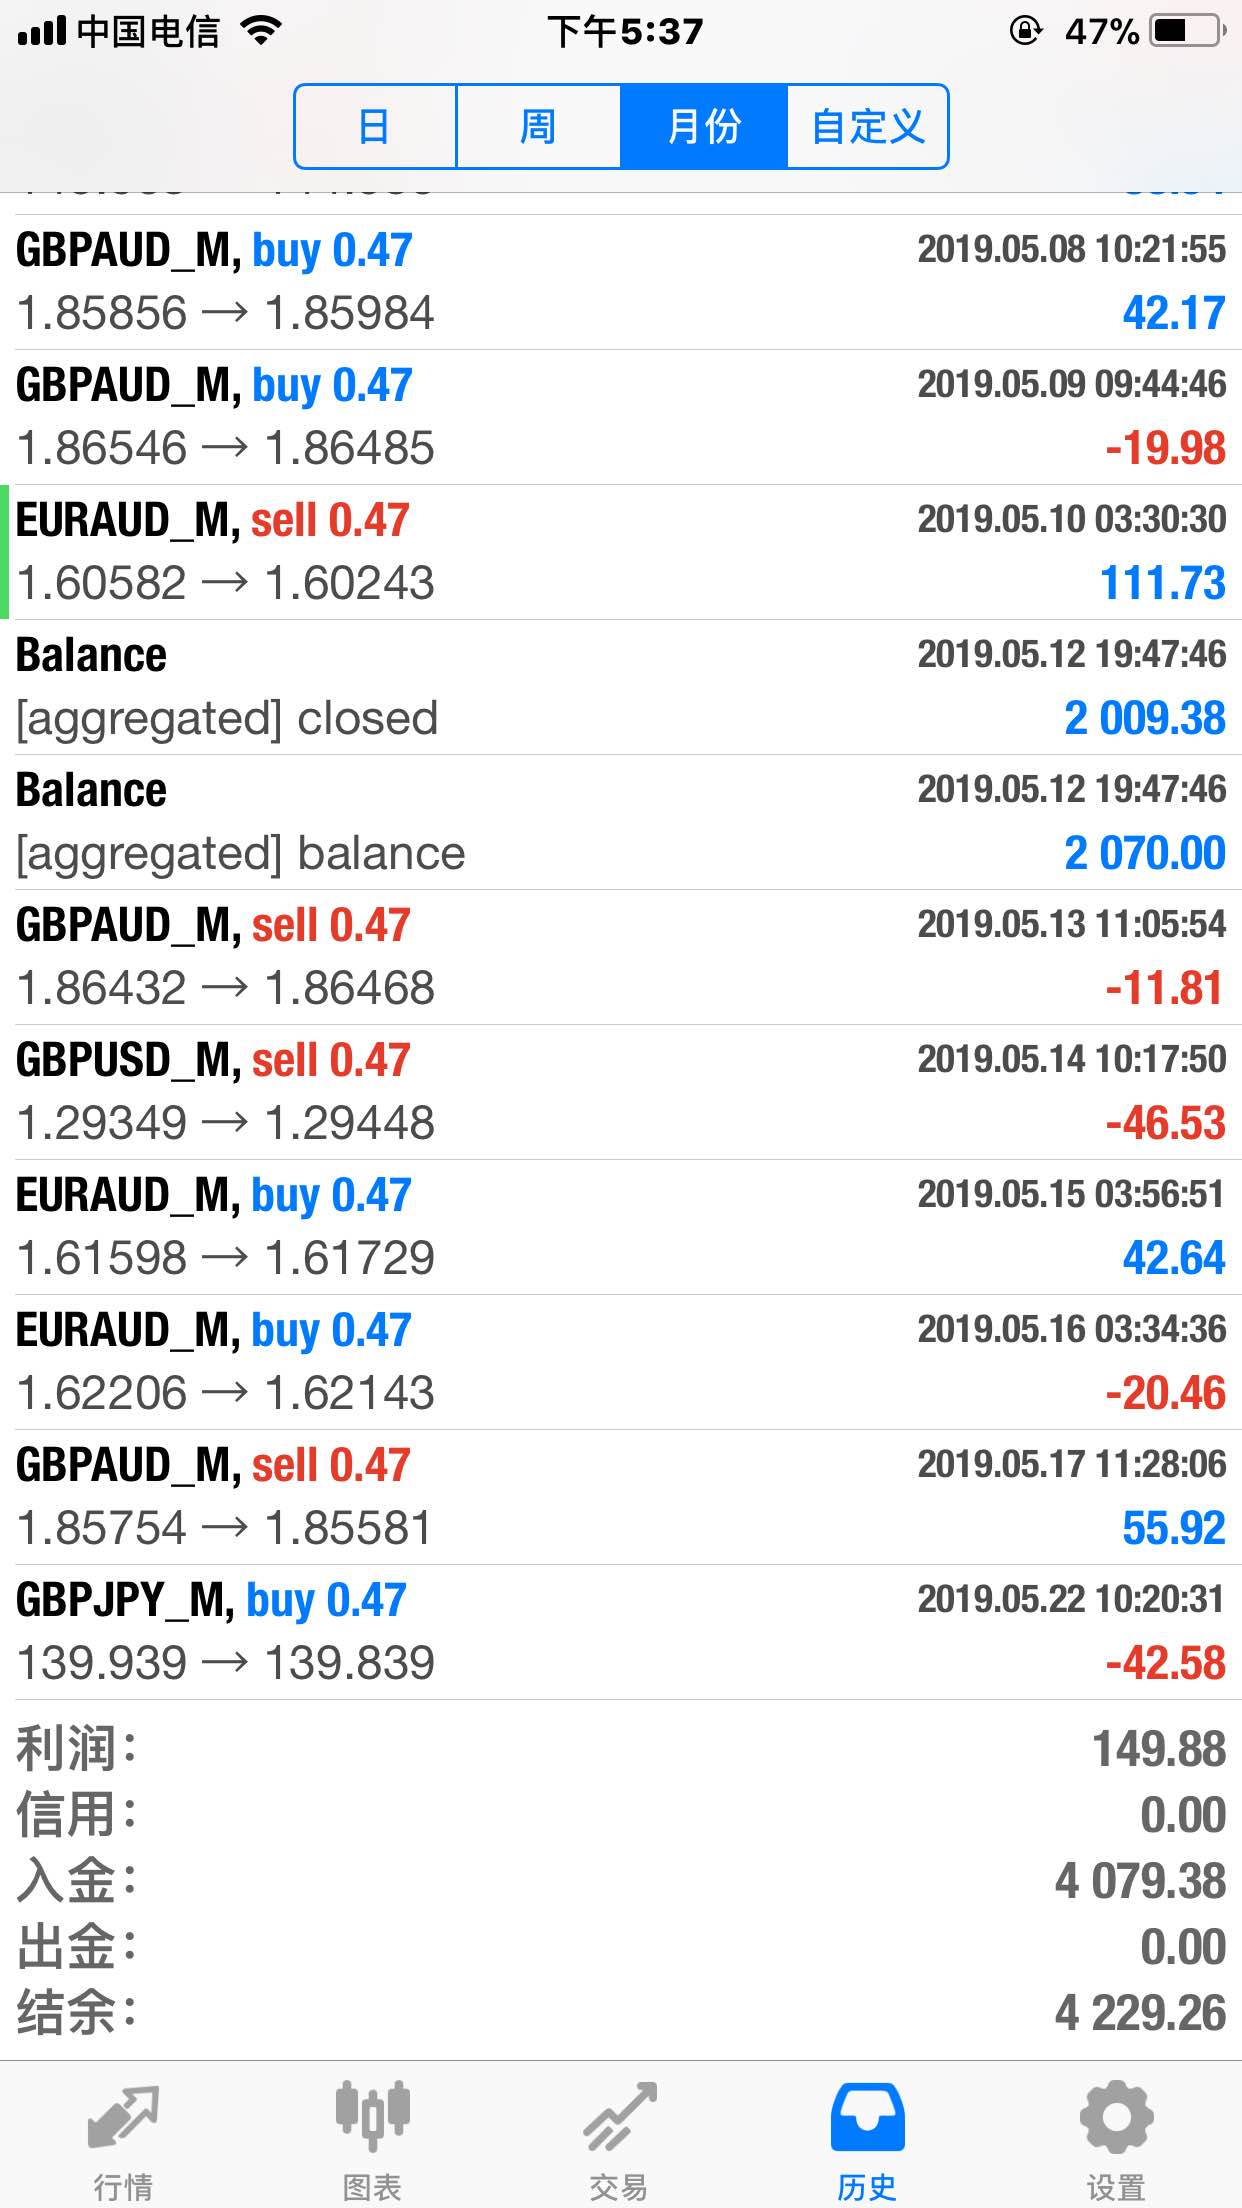This screenshot has height=2208, width=1242.
Task: Select the Month (月份) period segment
Action: (x=704, y=127)
